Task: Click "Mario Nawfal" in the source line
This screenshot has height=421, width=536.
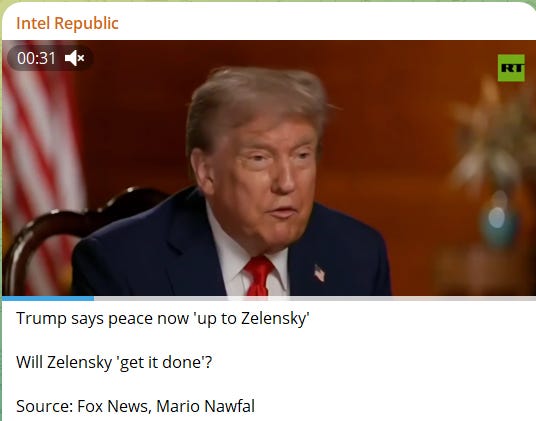Action: (x=205, y=406)
